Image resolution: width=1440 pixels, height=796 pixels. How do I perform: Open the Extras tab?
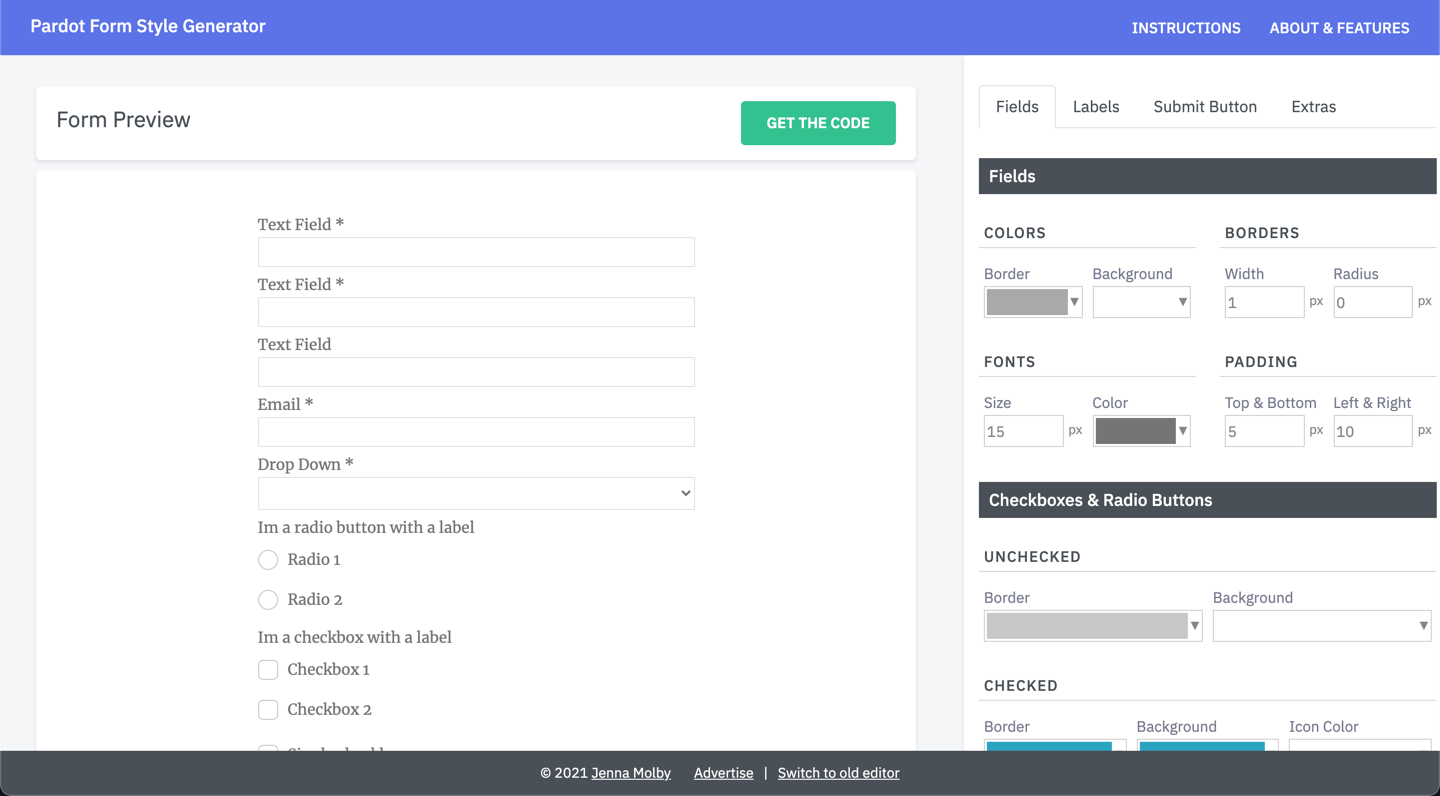[1313, 107]
